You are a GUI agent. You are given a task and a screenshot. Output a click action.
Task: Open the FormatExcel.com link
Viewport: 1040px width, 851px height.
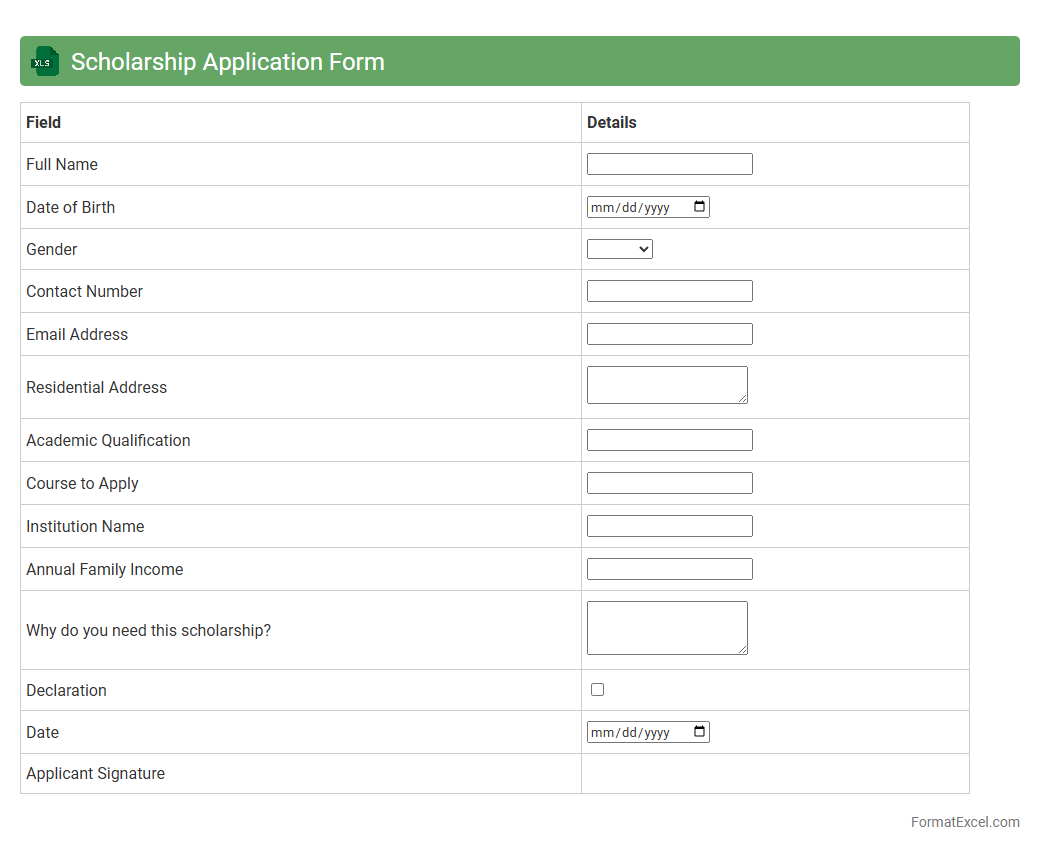pyautogui.click(x=964, y=822)
